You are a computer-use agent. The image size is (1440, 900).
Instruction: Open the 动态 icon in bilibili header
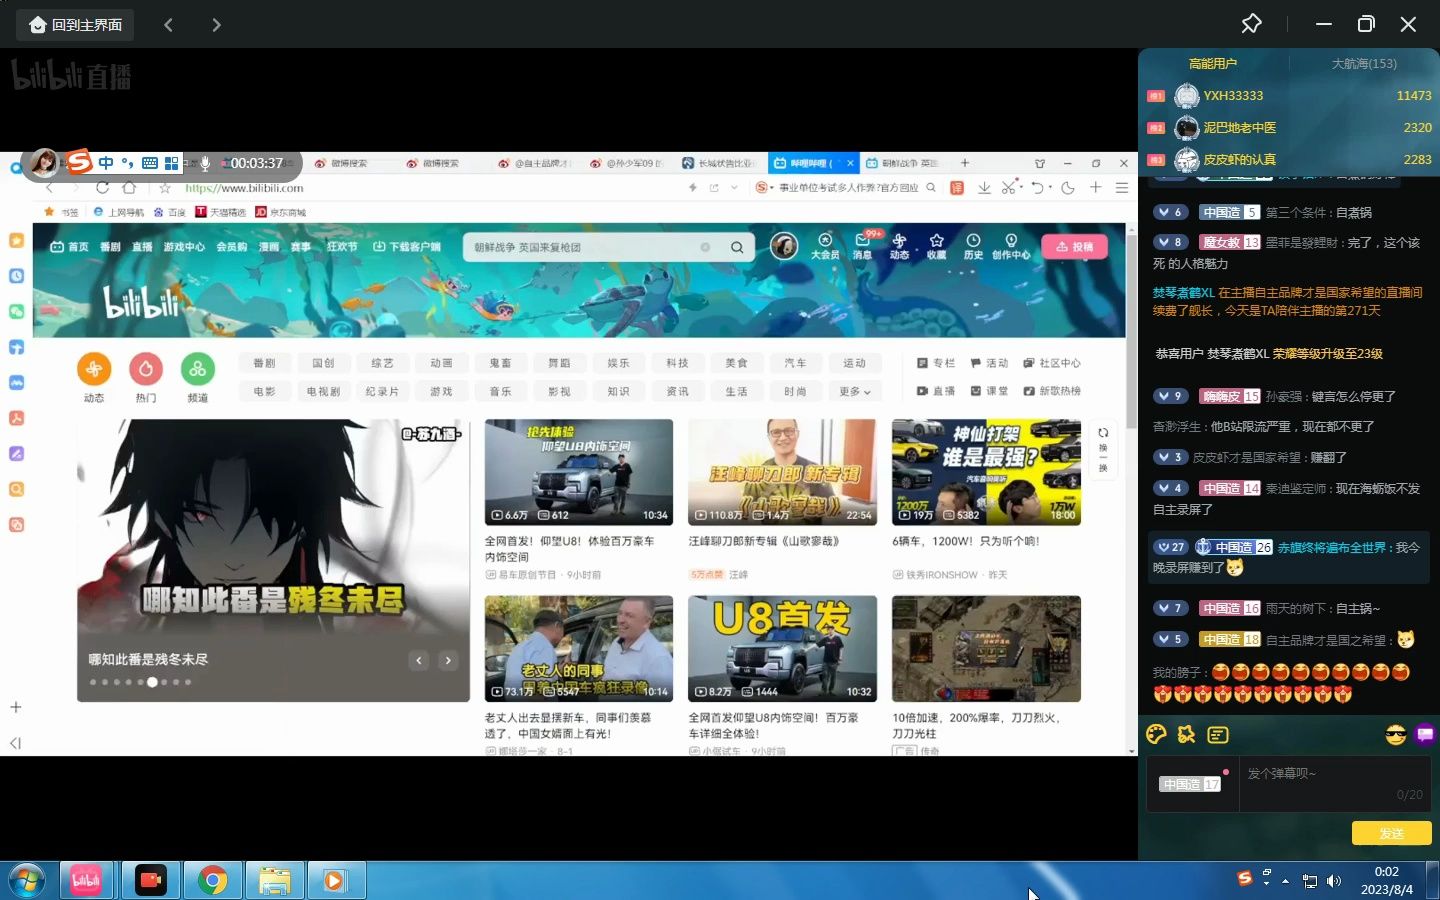pos(899,246)
